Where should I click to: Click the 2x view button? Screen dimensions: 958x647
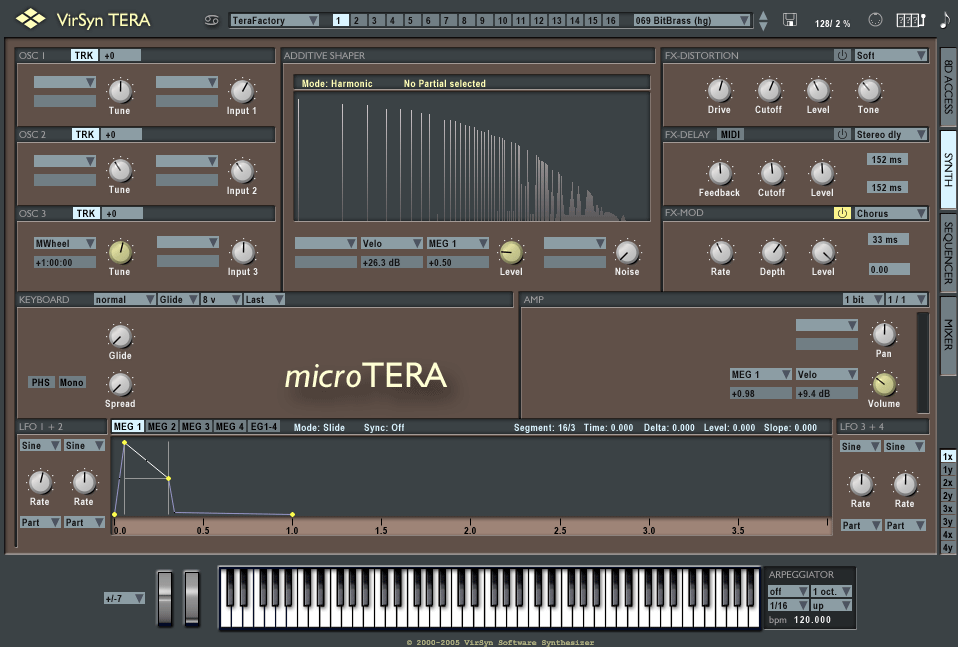[947, 483]
